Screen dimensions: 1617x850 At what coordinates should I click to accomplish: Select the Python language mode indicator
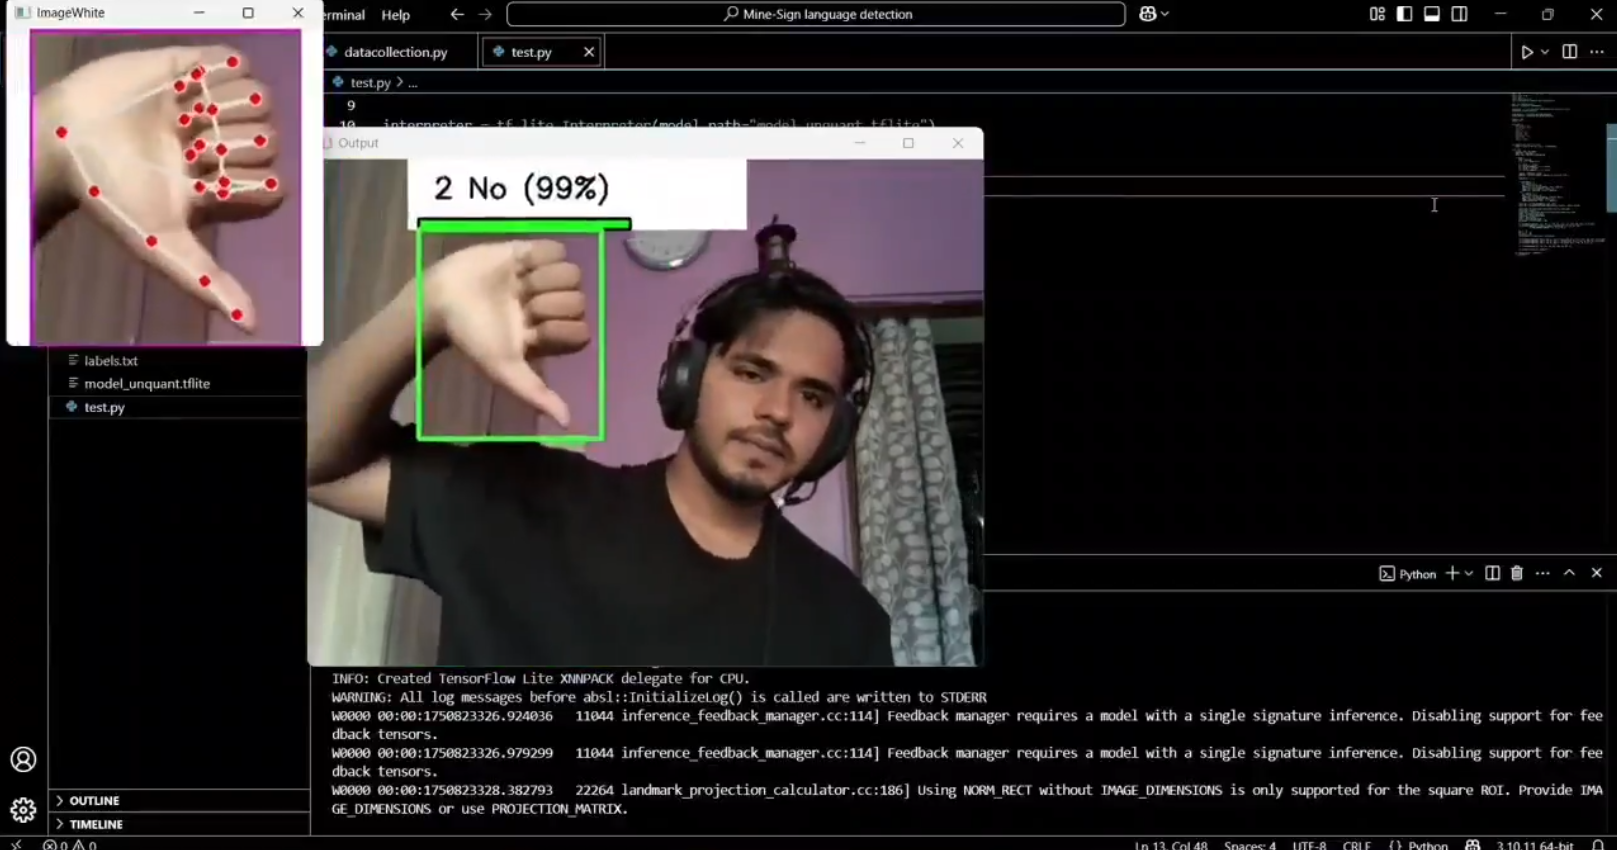[x=1418, y=845]
